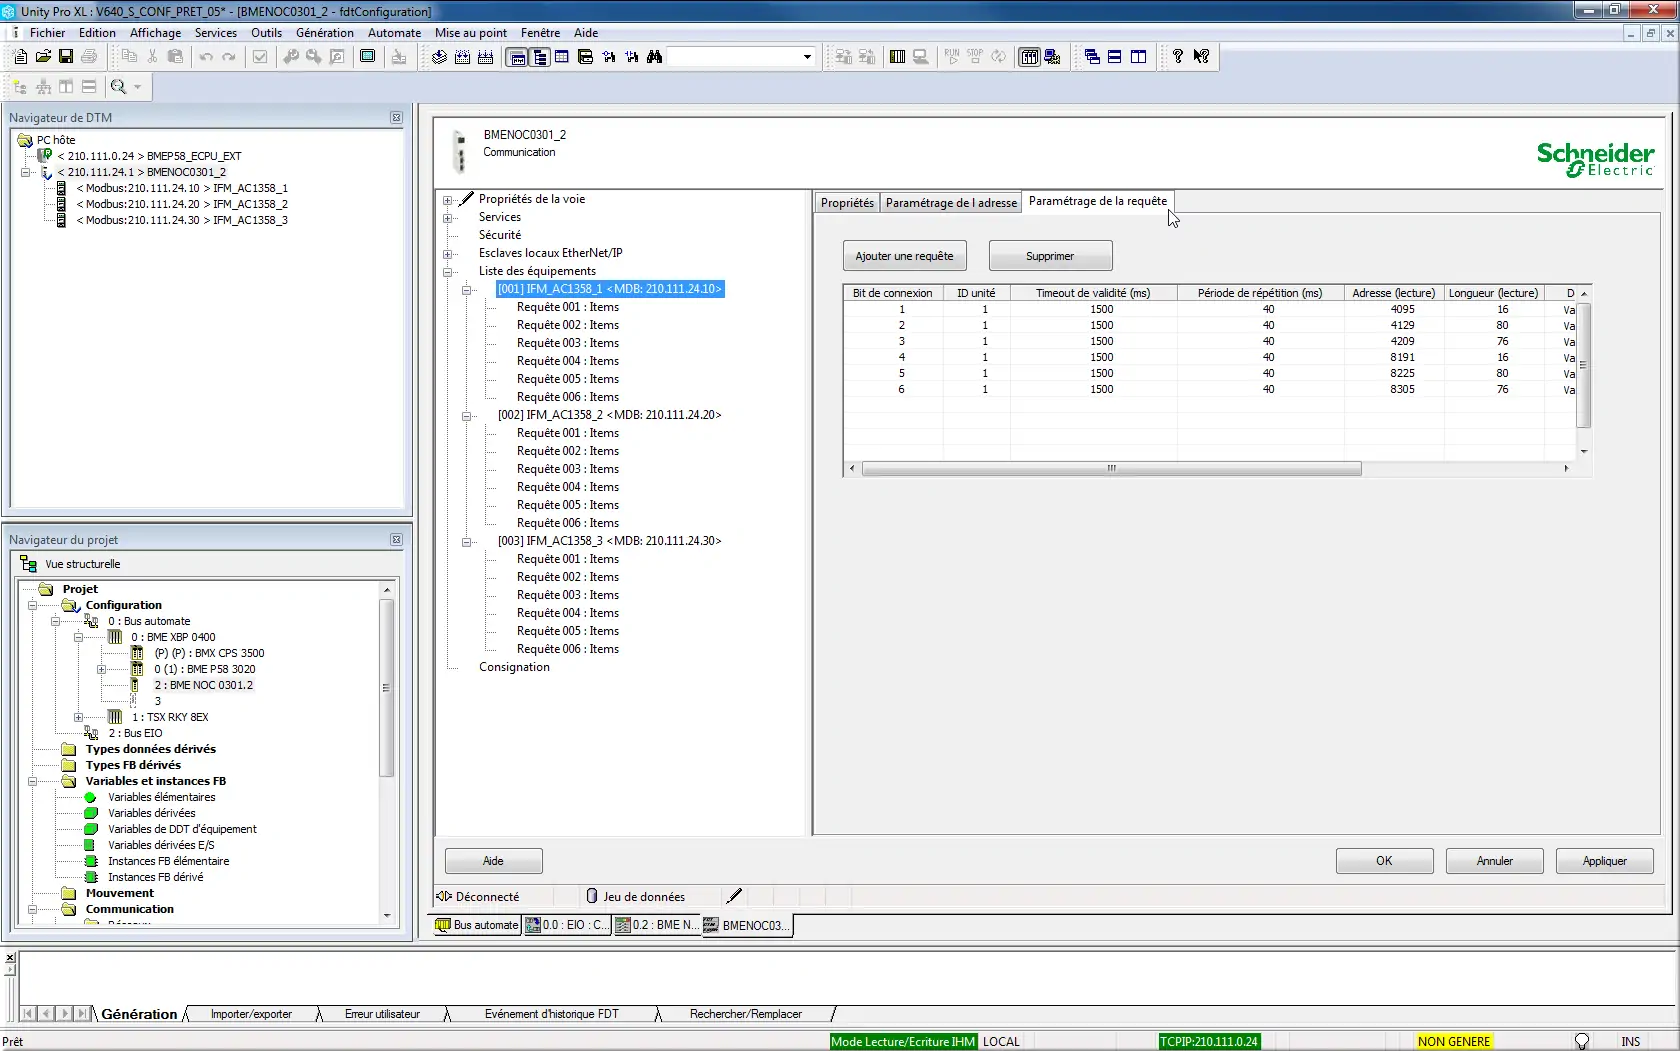Select the Rechercher/Remplacer output tab
Viewport: 1680px width, 1051px height.
746,1014
